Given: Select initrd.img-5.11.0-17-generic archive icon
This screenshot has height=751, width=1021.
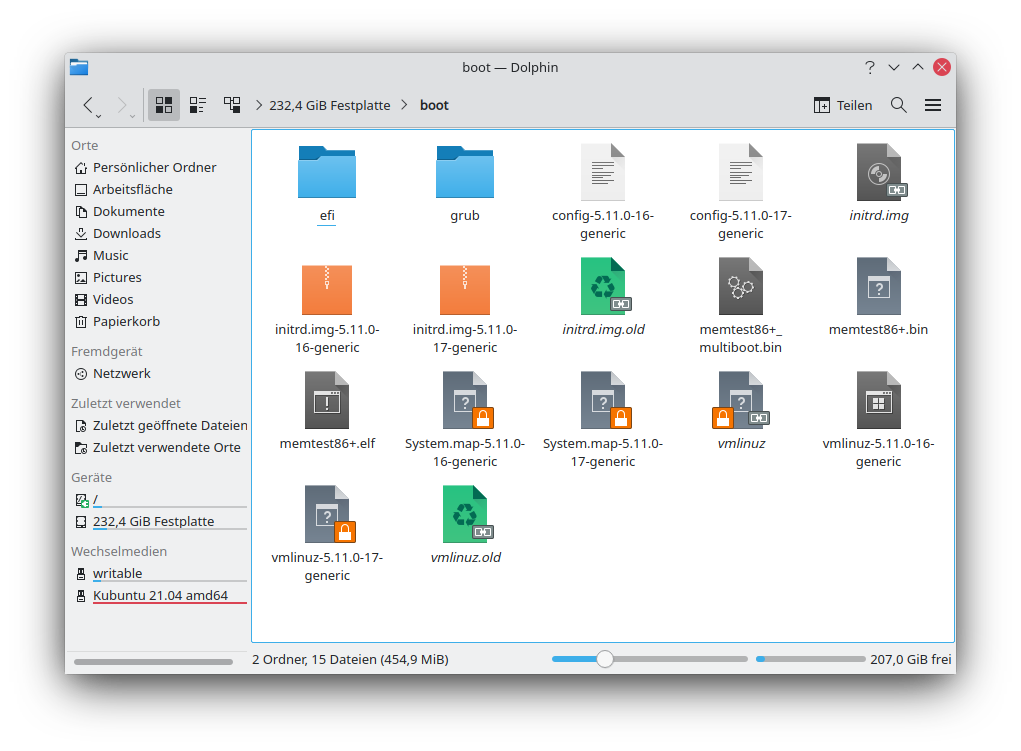Looking at the screenshot, I should point(465,289).
